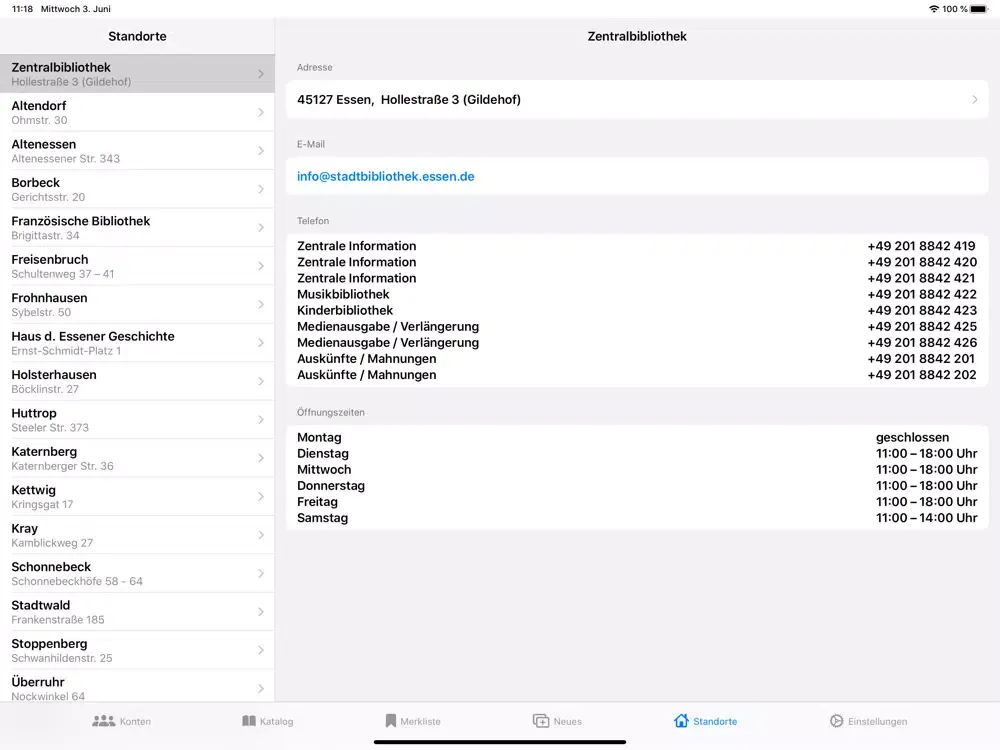Switch to the Merkliste tab label
Screen dimensions: 1000x750
click(420, 721)
